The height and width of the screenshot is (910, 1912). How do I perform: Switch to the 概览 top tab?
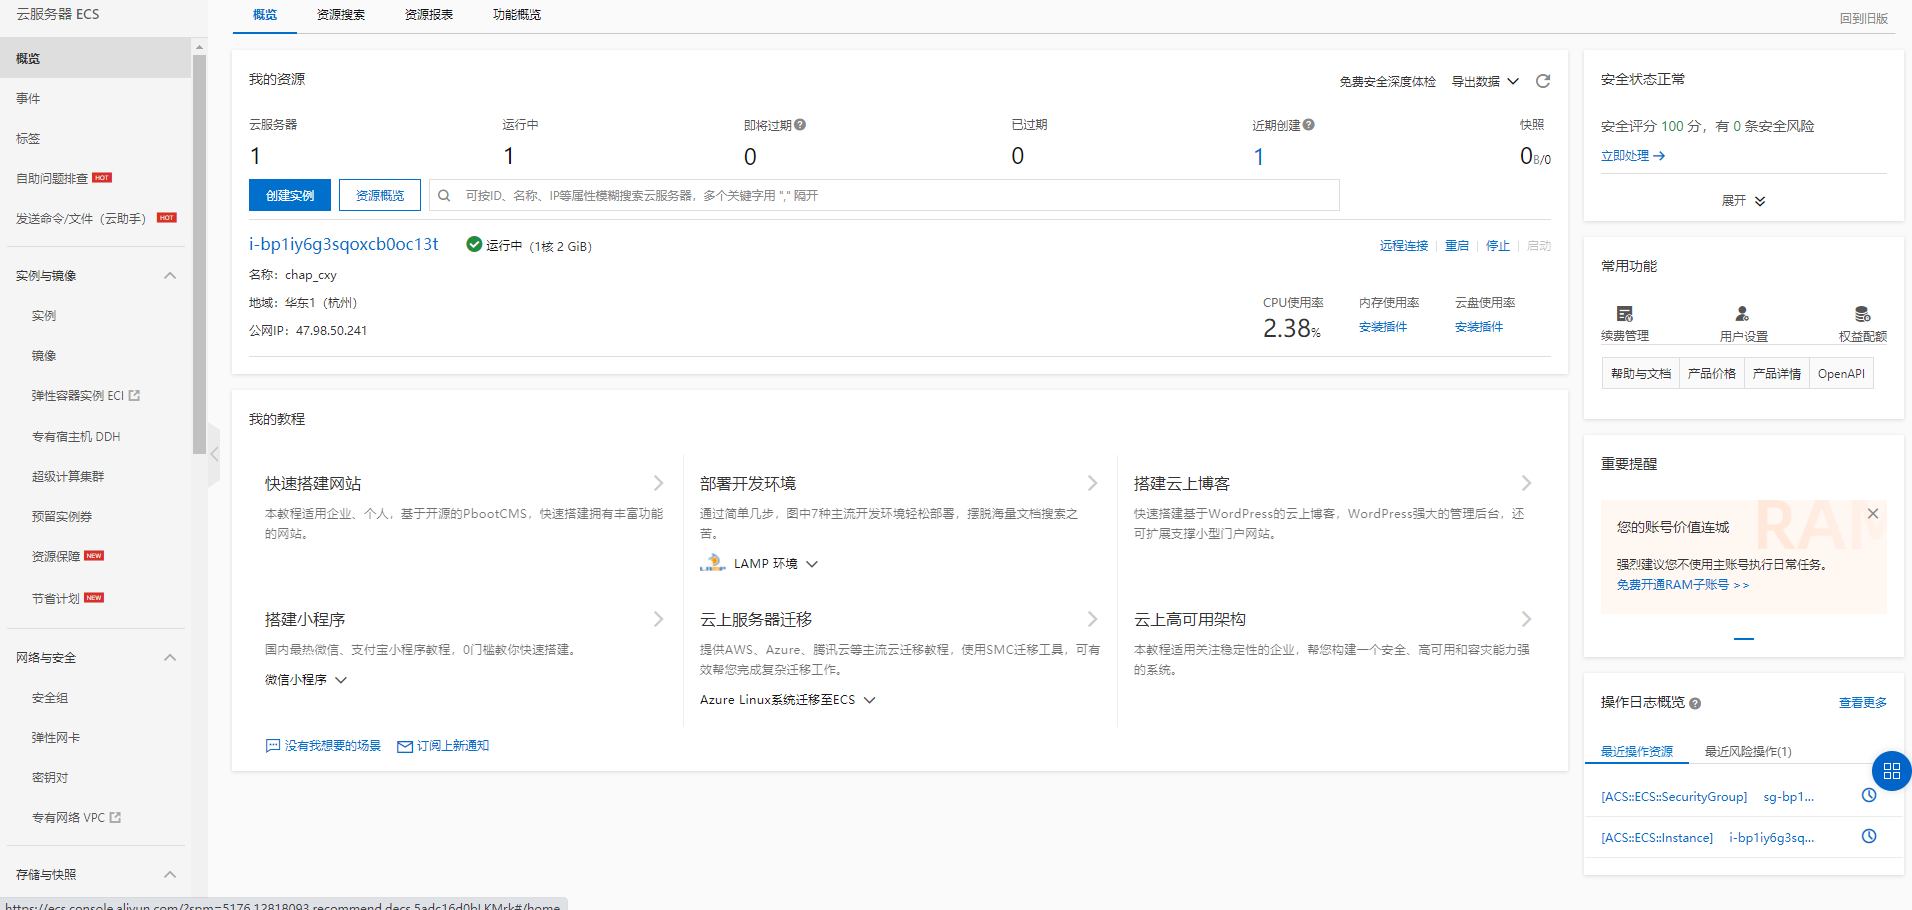[x=265, y=15]
